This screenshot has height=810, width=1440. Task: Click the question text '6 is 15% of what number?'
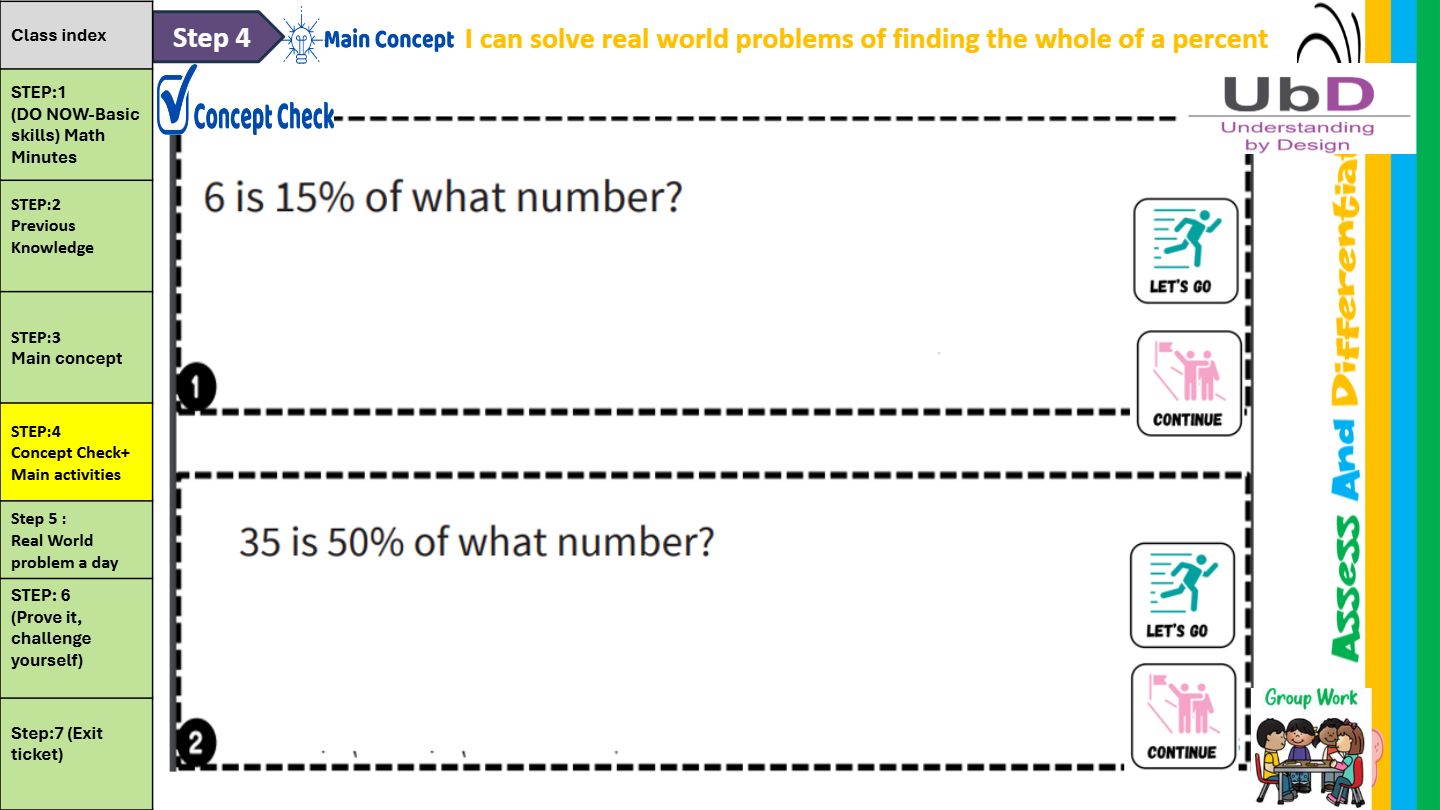click(x=442, y=197)
